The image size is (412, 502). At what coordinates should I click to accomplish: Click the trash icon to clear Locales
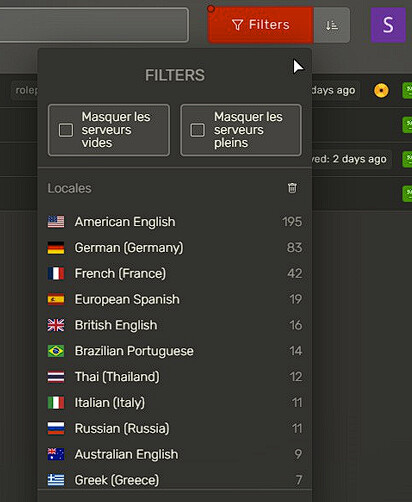(x=292, y=188)
